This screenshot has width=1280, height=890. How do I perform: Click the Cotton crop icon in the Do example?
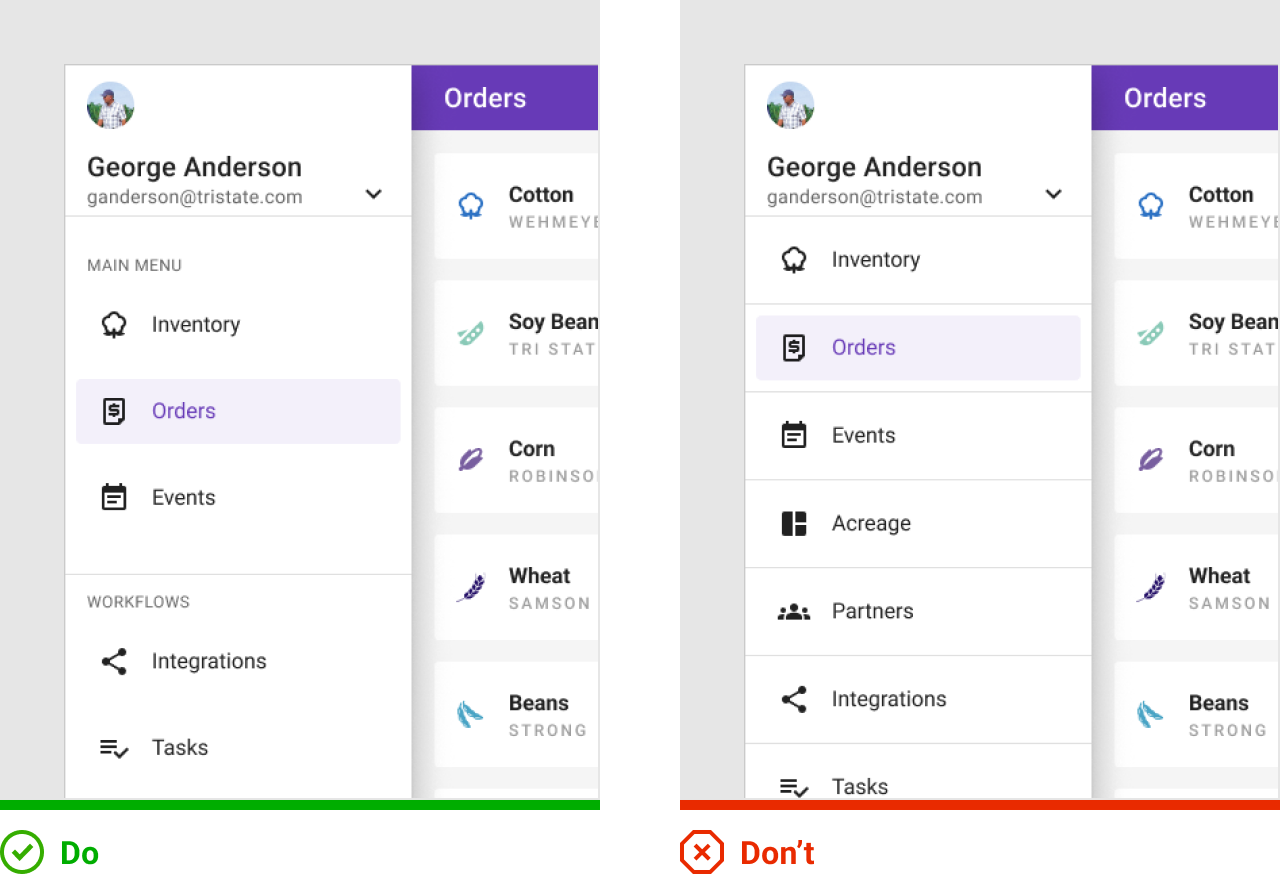coord(471,206)
